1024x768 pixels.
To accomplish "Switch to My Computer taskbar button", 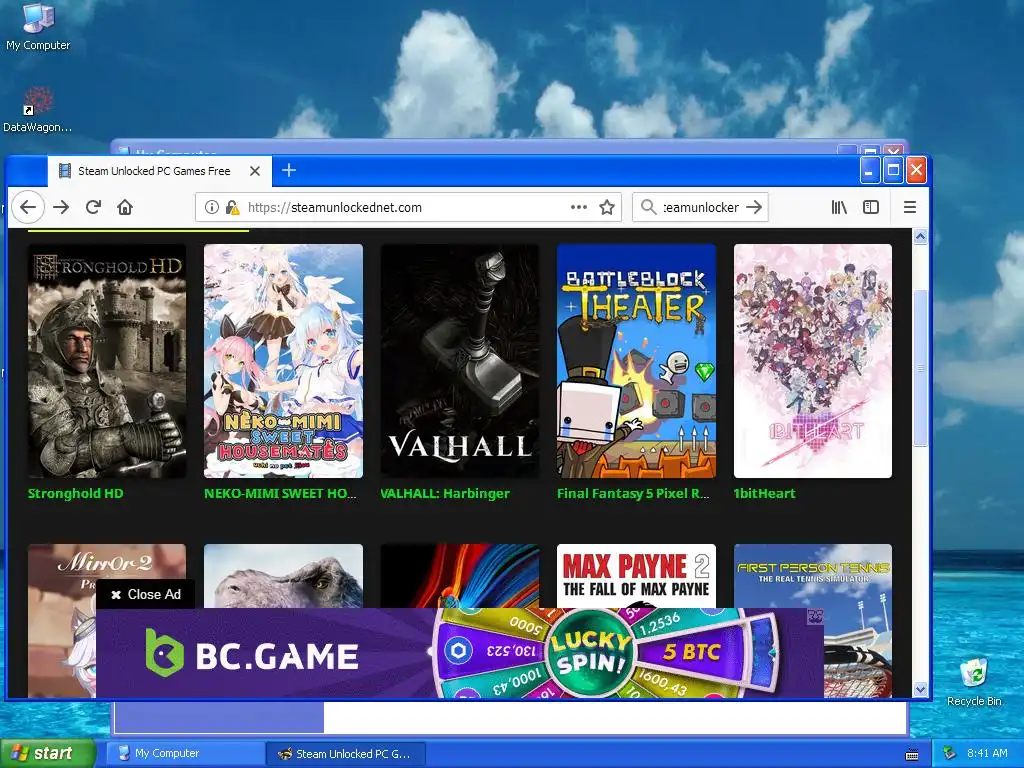I will click(185, 753).
